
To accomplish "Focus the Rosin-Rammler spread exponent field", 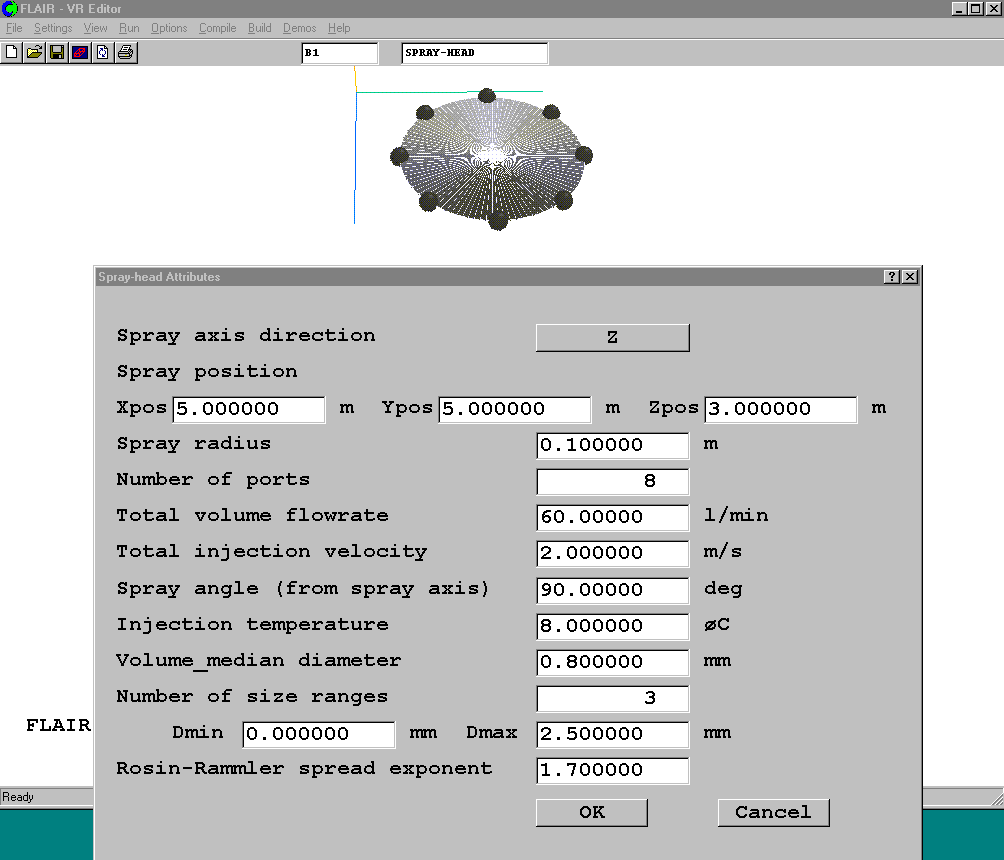I will coord(612,770).
